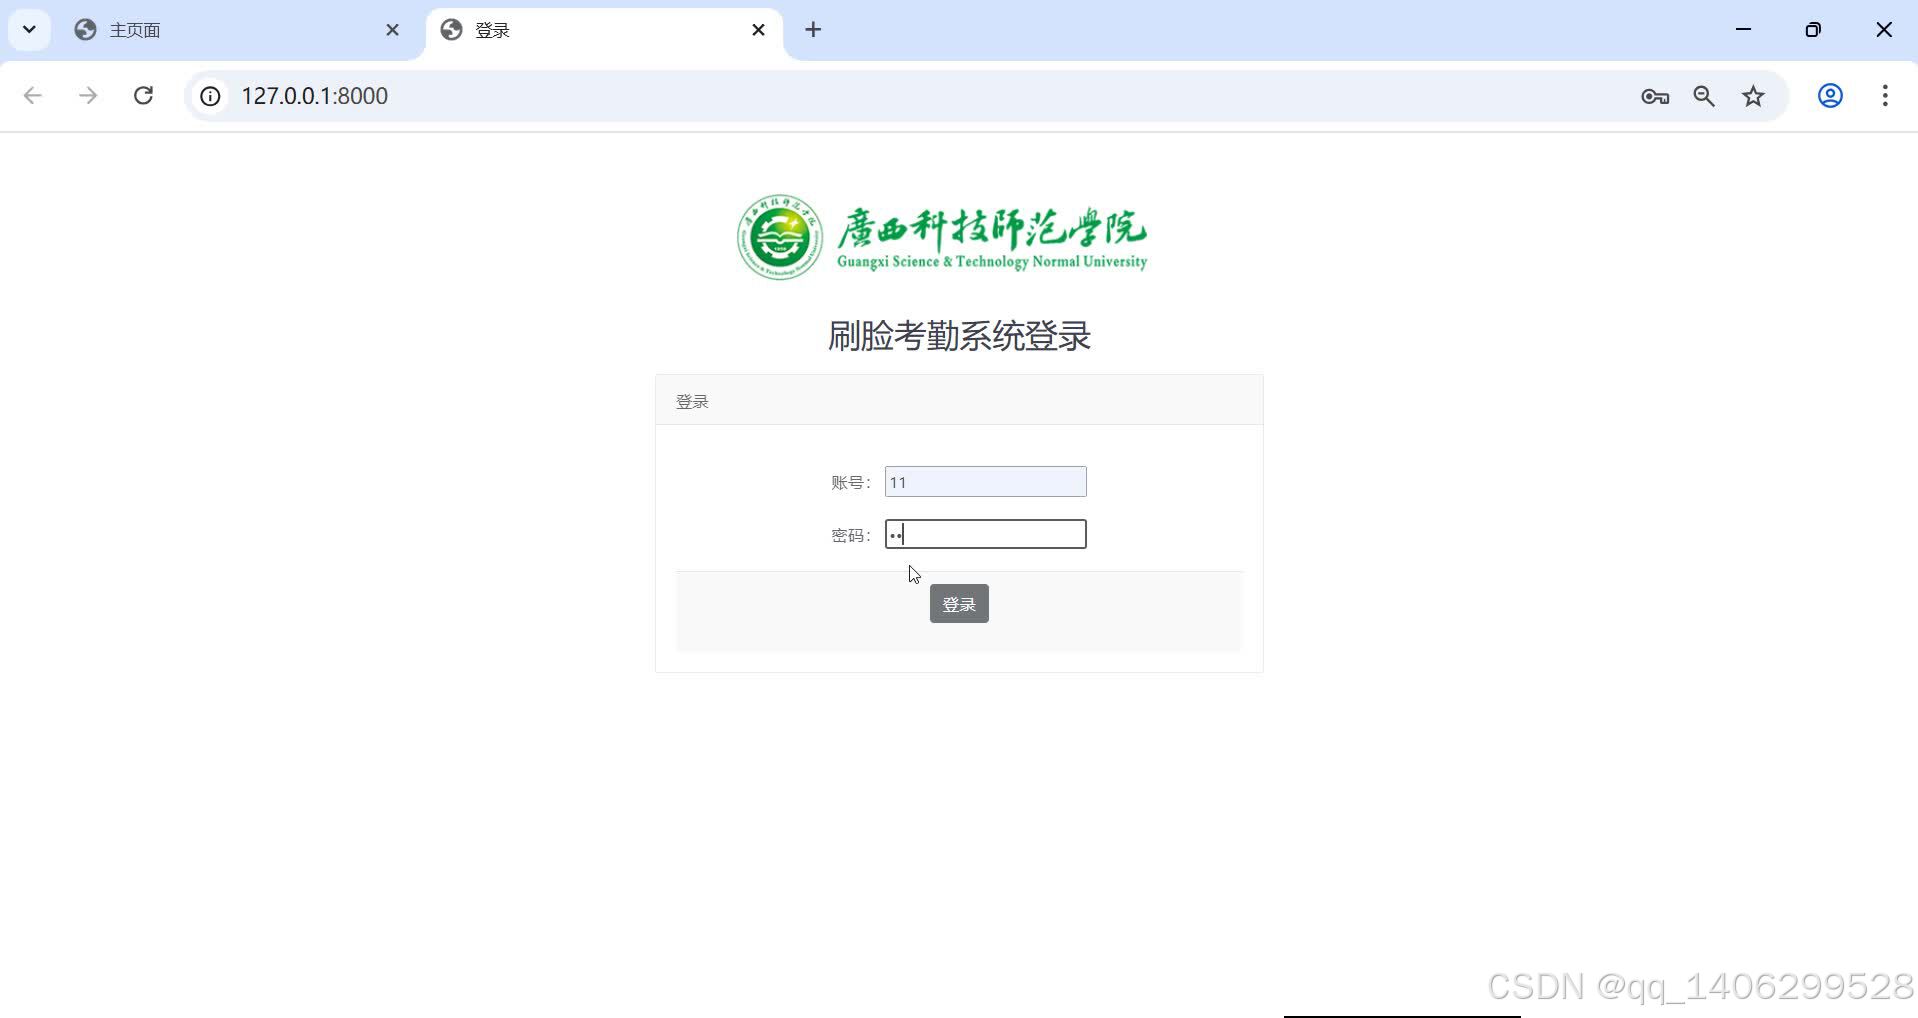Viewport: 1918px width, 1018px height.
Task: Click the CSDN watermark text
Action: tap(1698, 986)
